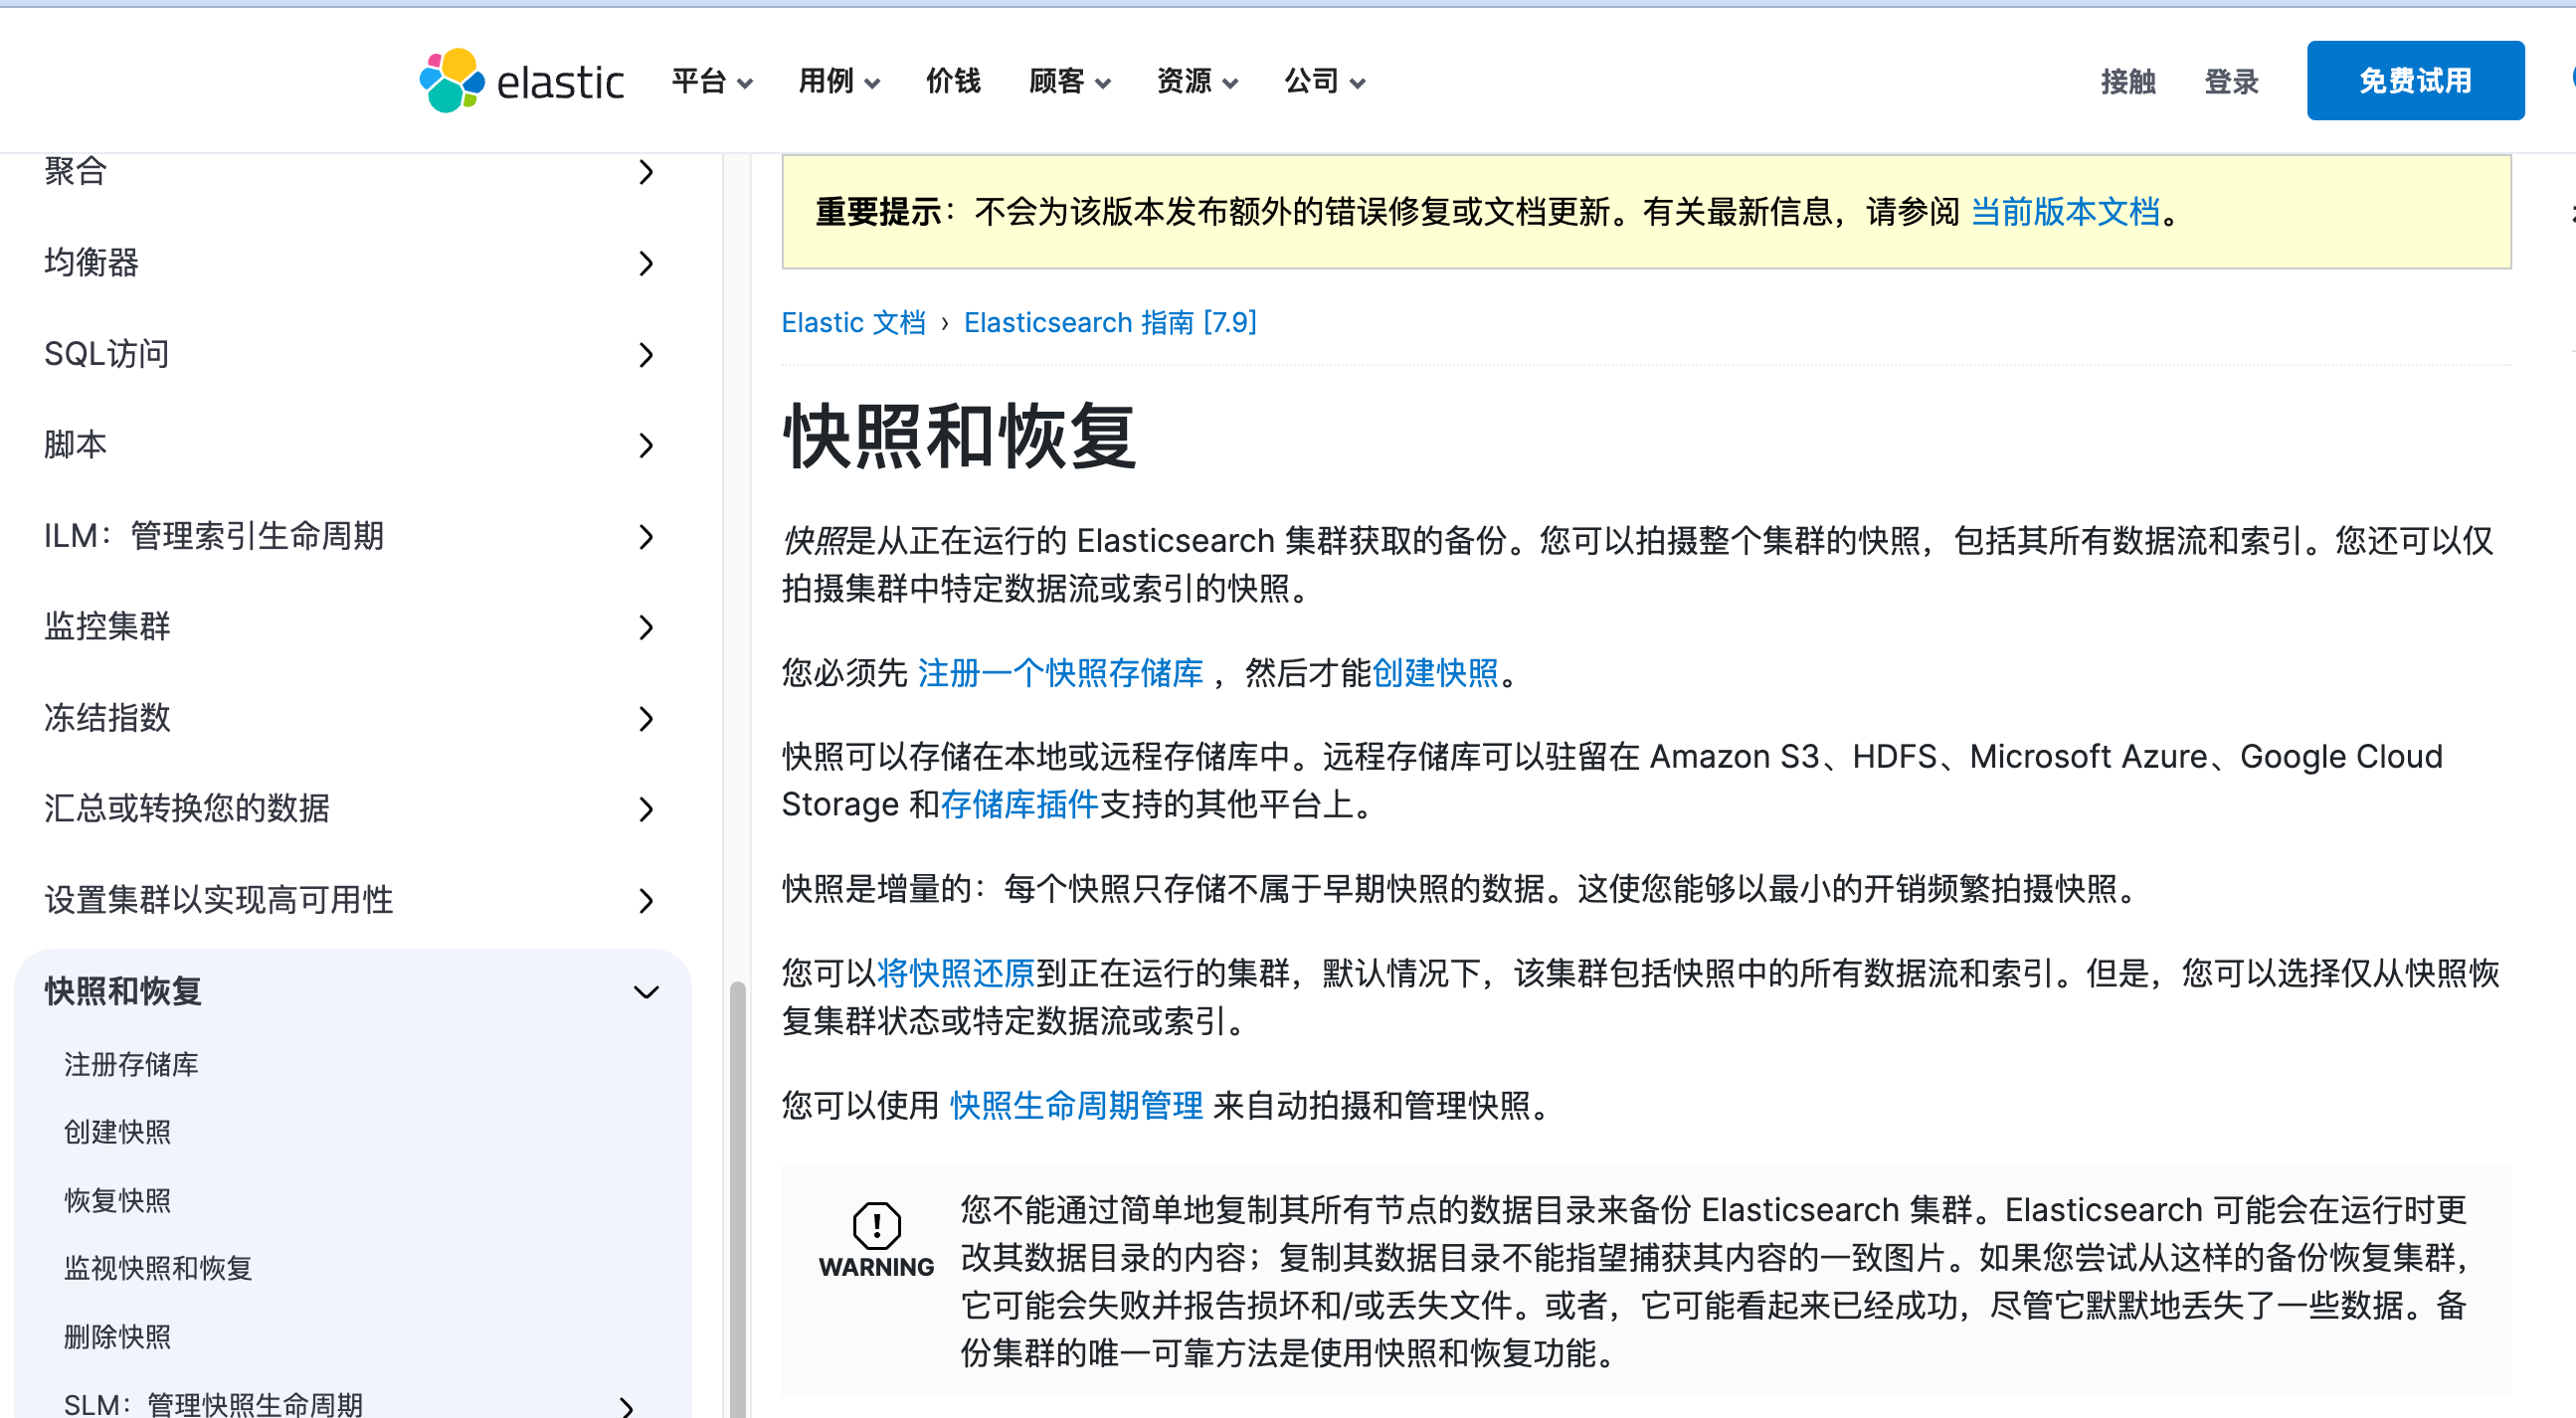Click the warning exclamation icon
The height and width of the screenshot is (1418, 2576).
876,1224
